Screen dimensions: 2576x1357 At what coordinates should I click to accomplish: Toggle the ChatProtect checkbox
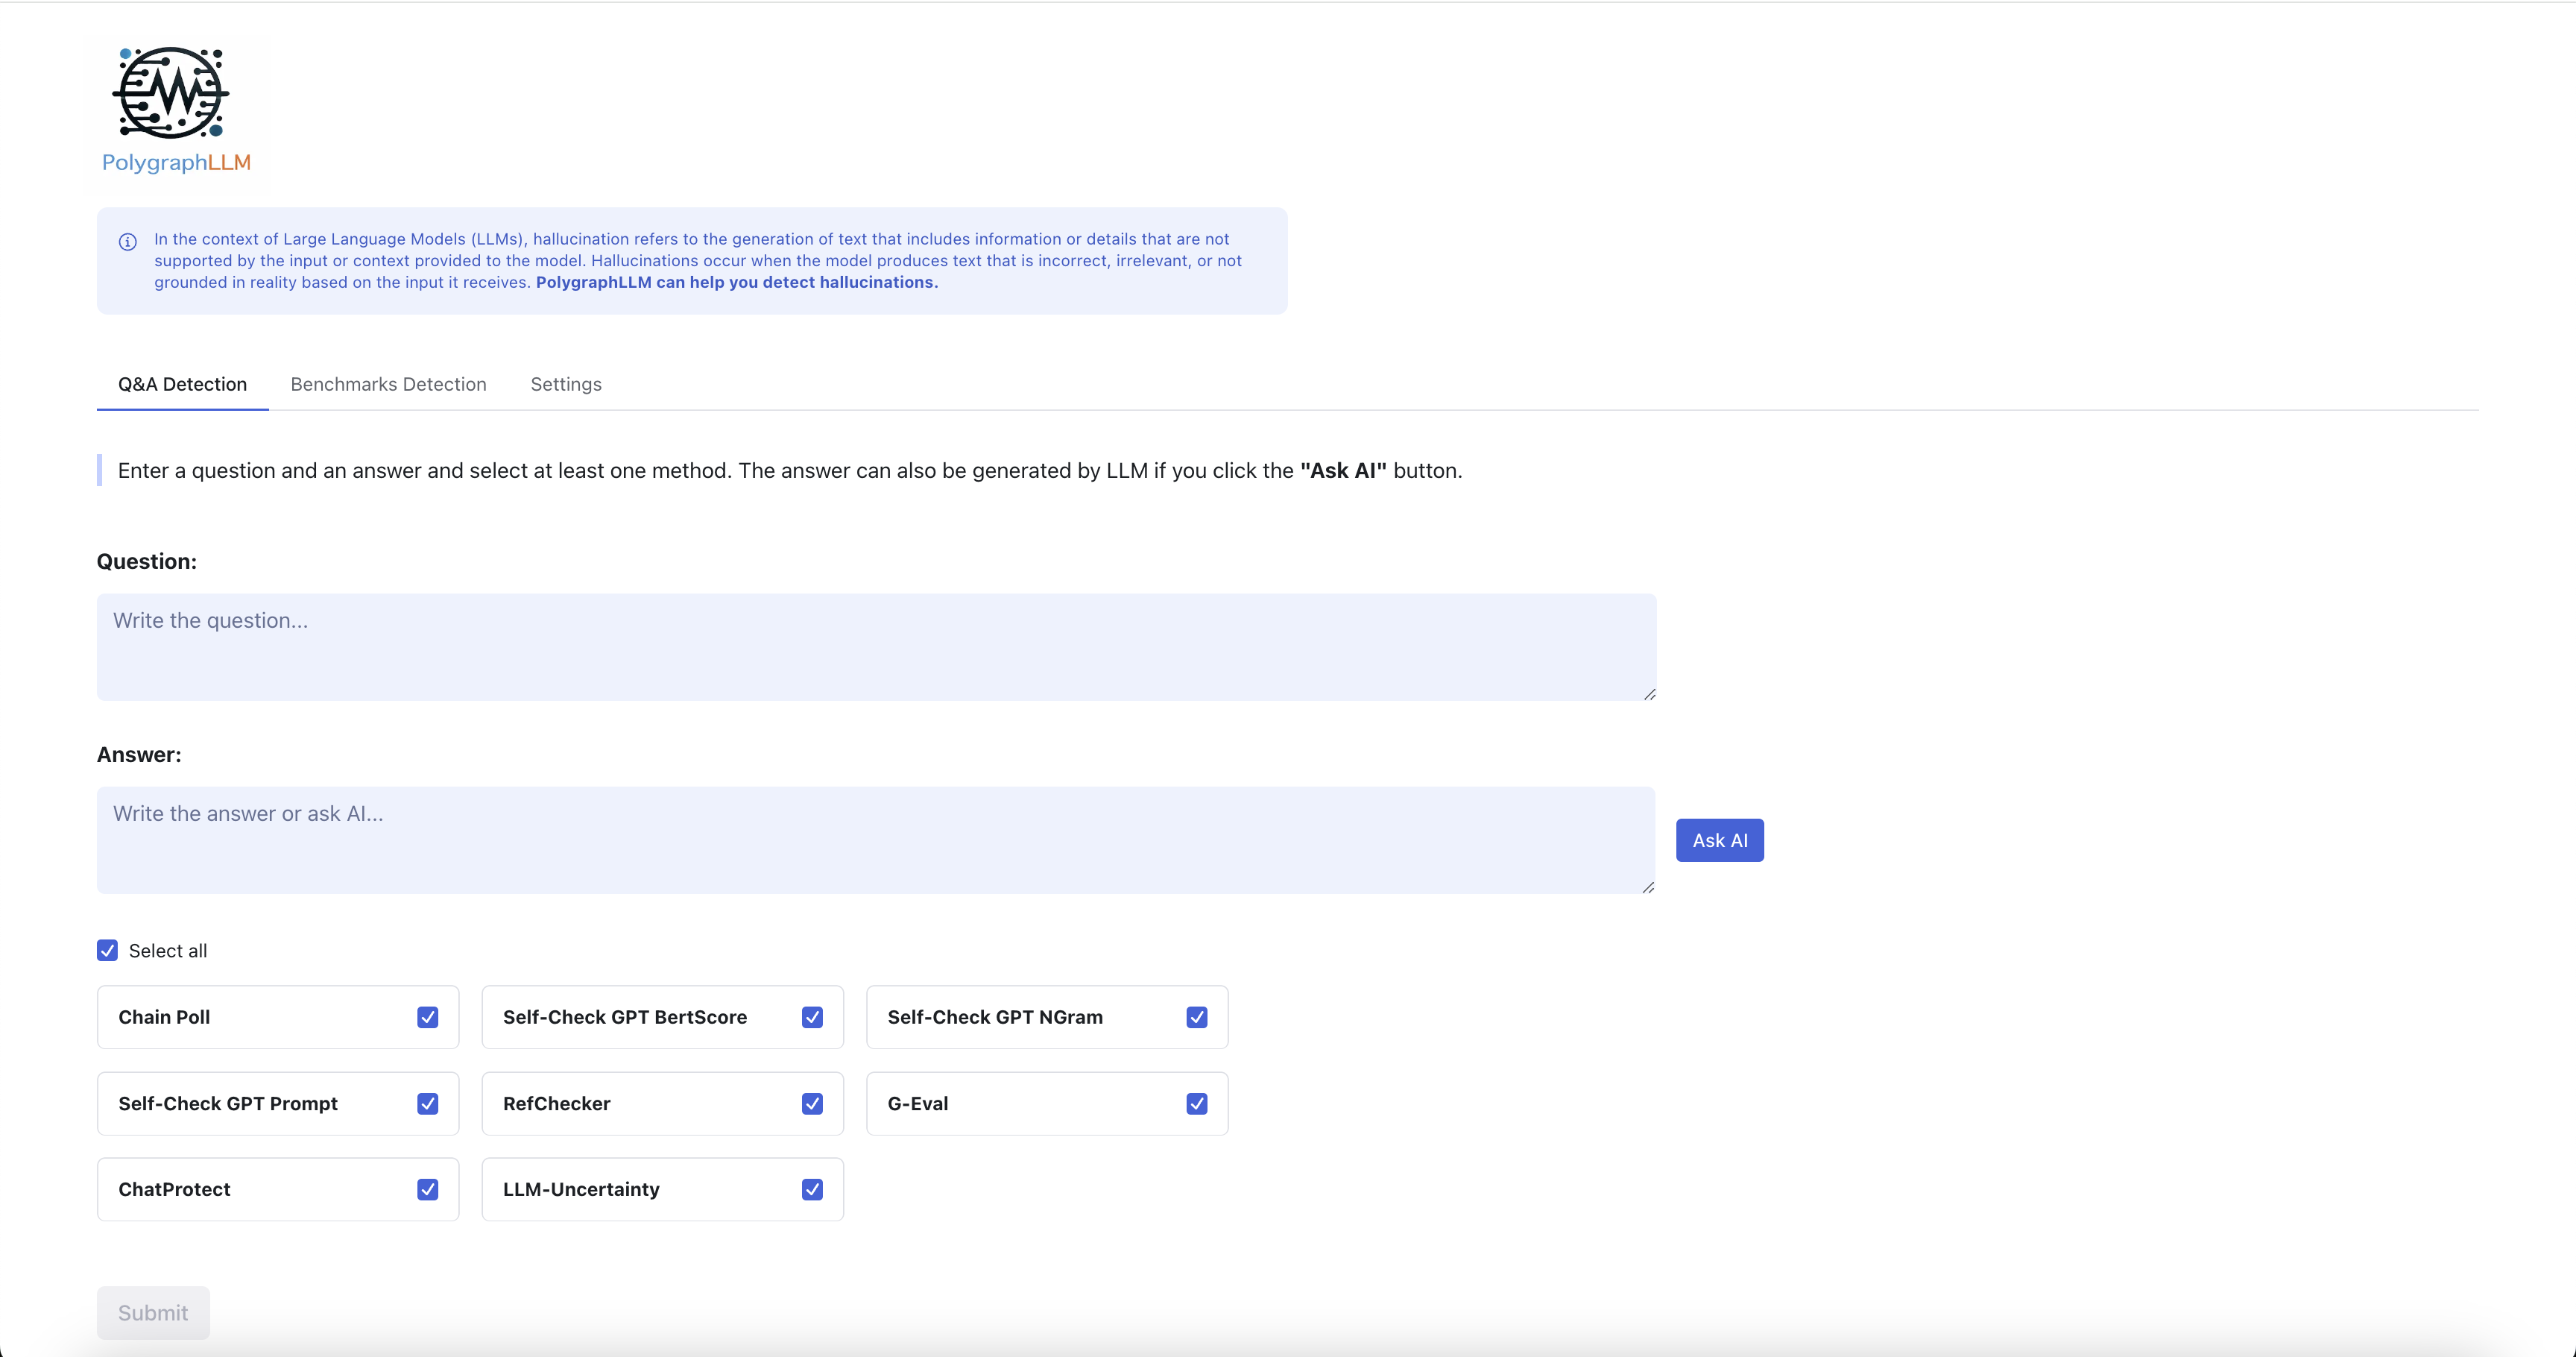click(x=427, y=1189)
